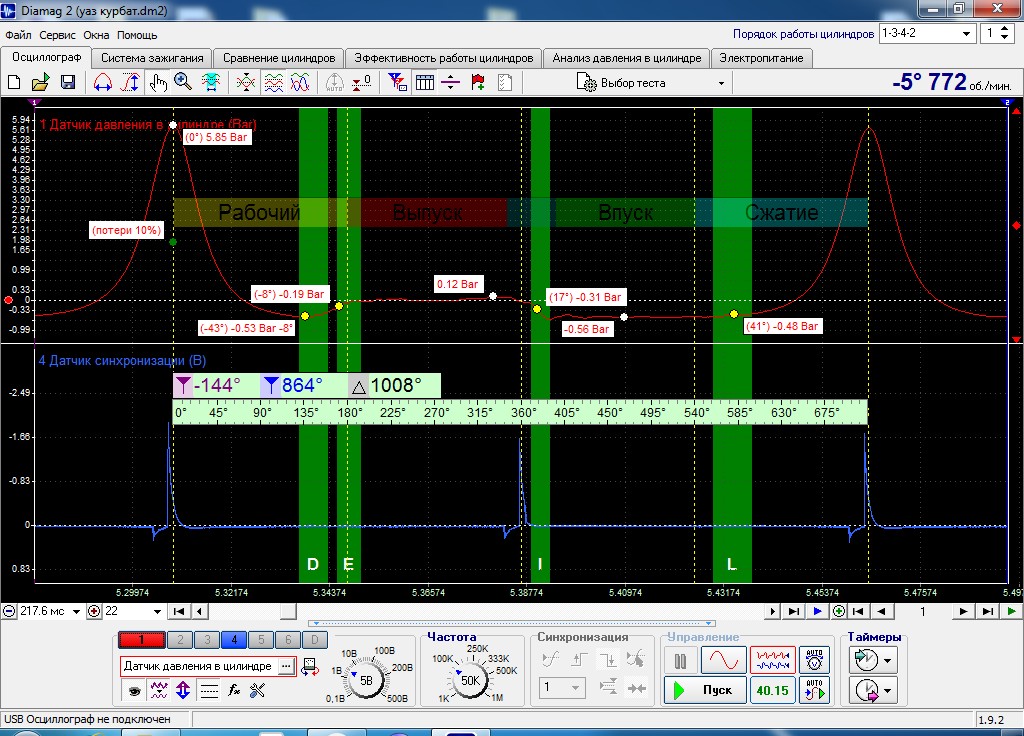This screenshot has height=736, width=1024.
Task: Toggle the D digital channel button
Action: [x=314, y=640]
